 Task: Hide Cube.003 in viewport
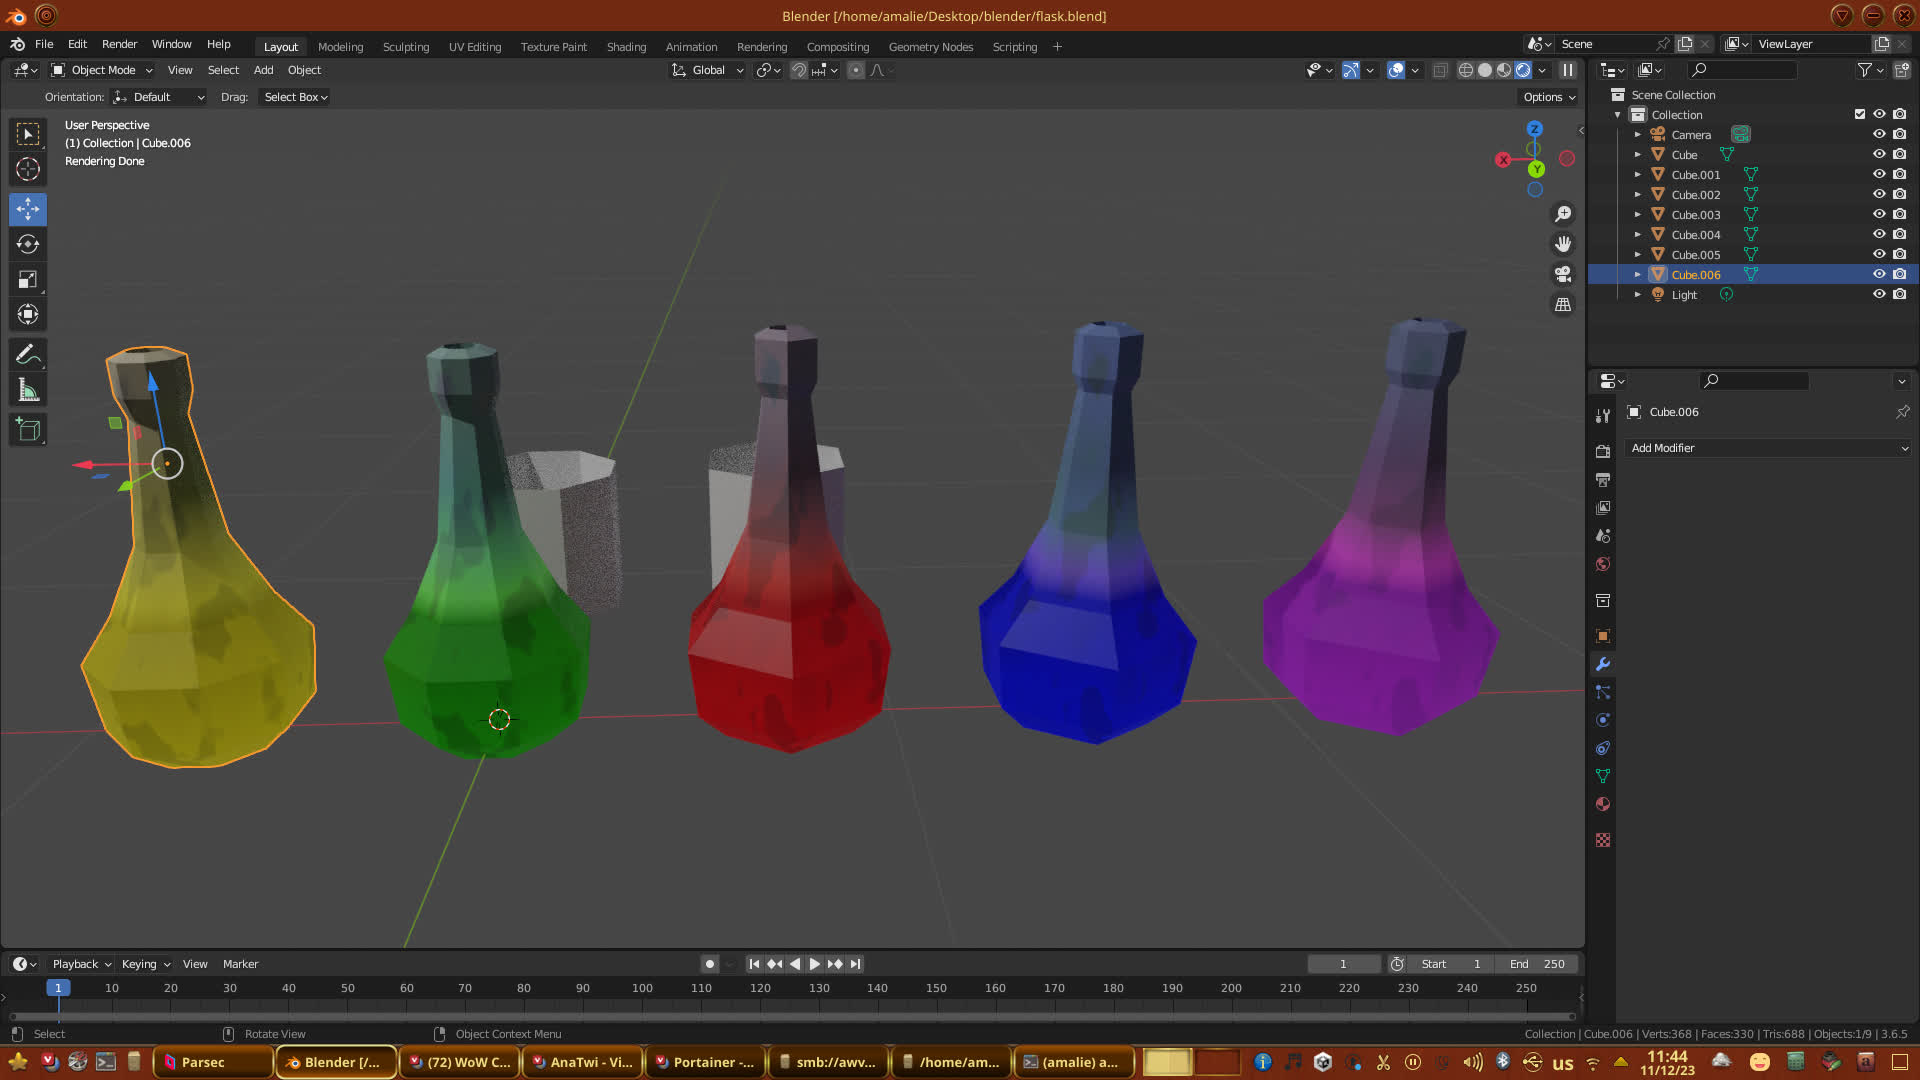[x=1879, y=214]
